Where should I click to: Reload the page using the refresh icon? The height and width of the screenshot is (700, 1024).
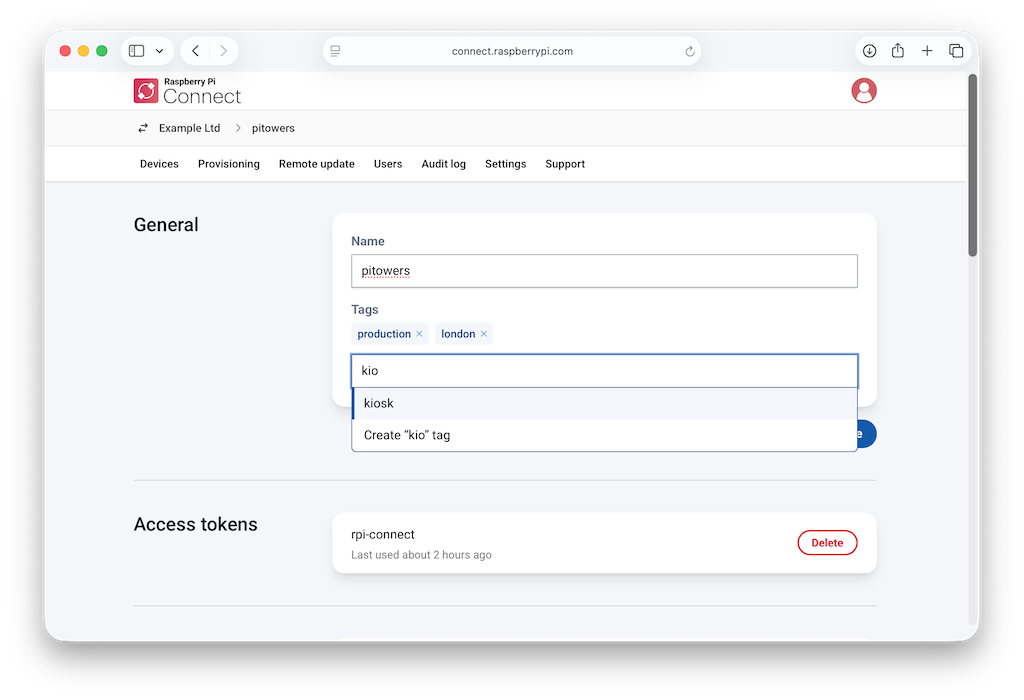pos(690,52)
